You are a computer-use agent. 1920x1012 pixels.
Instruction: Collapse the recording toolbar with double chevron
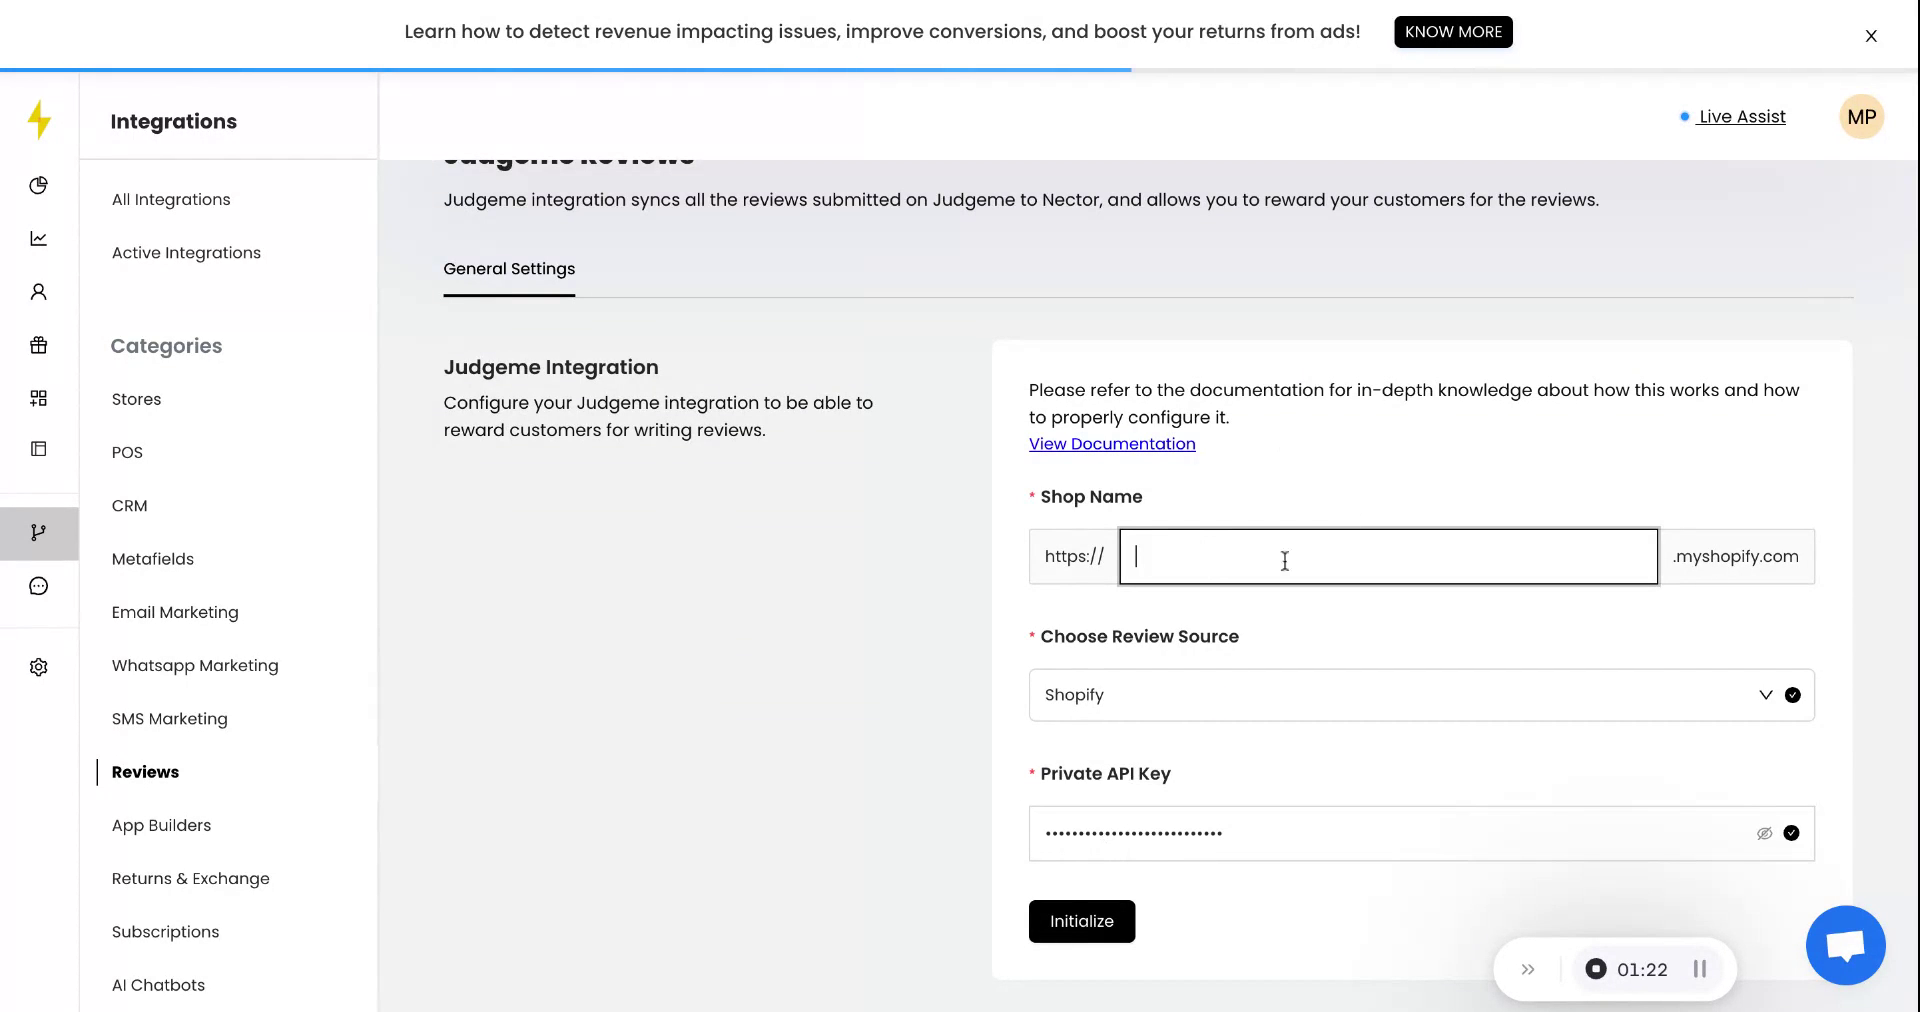click(1528, 969)
